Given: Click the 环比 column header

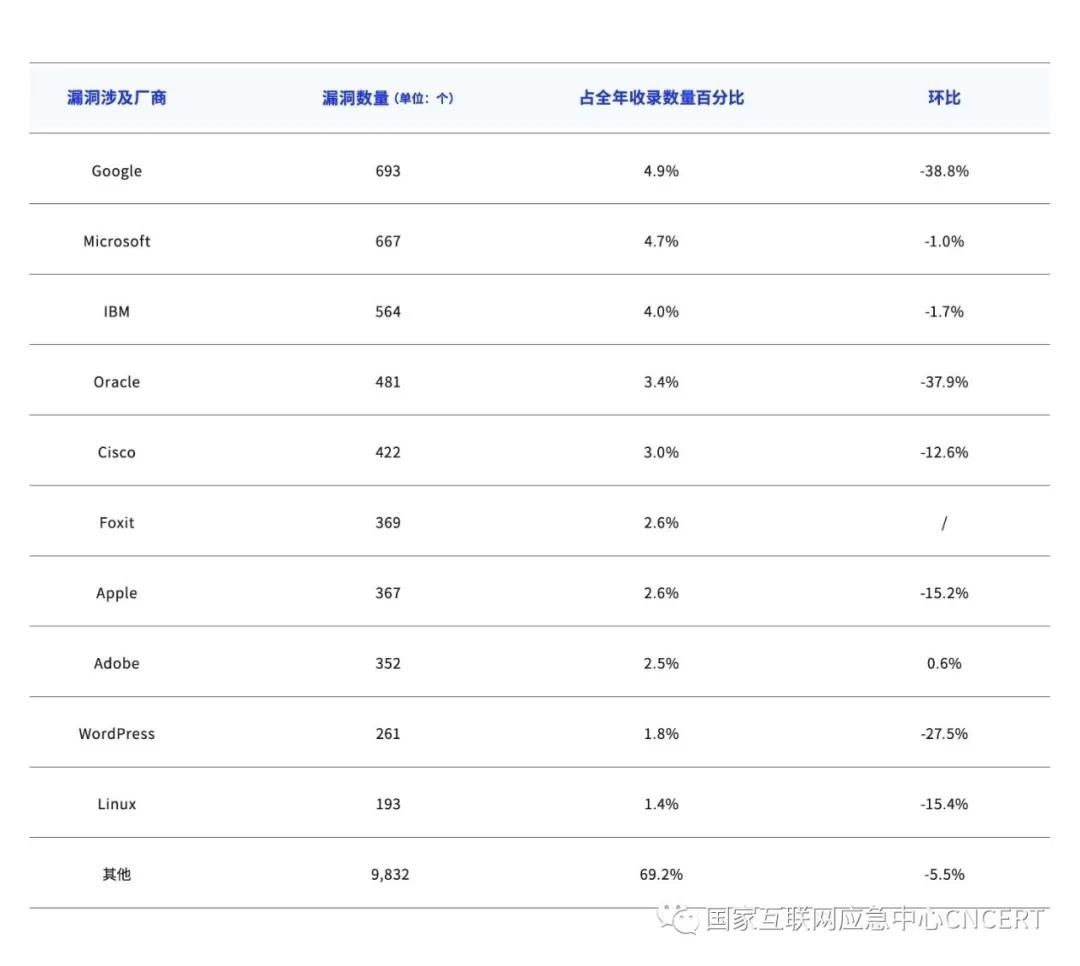Looking at the screenshot, I should coord(944,98).
